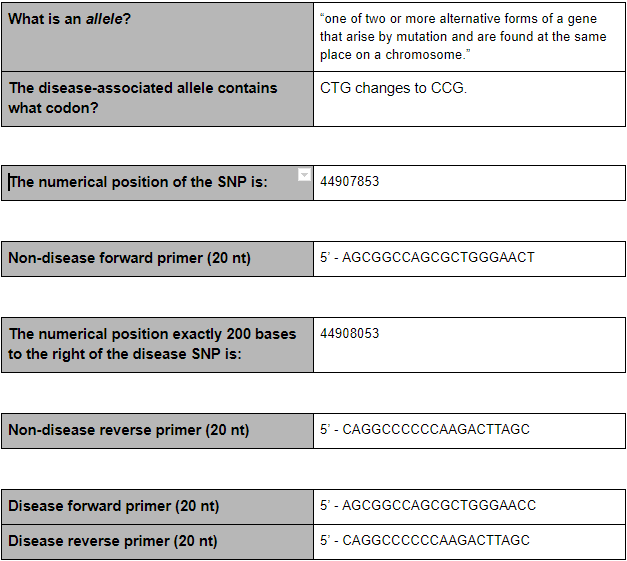Click the italic word 'allele'
Screen dimensions: 627x561
(x=104, y=19)
